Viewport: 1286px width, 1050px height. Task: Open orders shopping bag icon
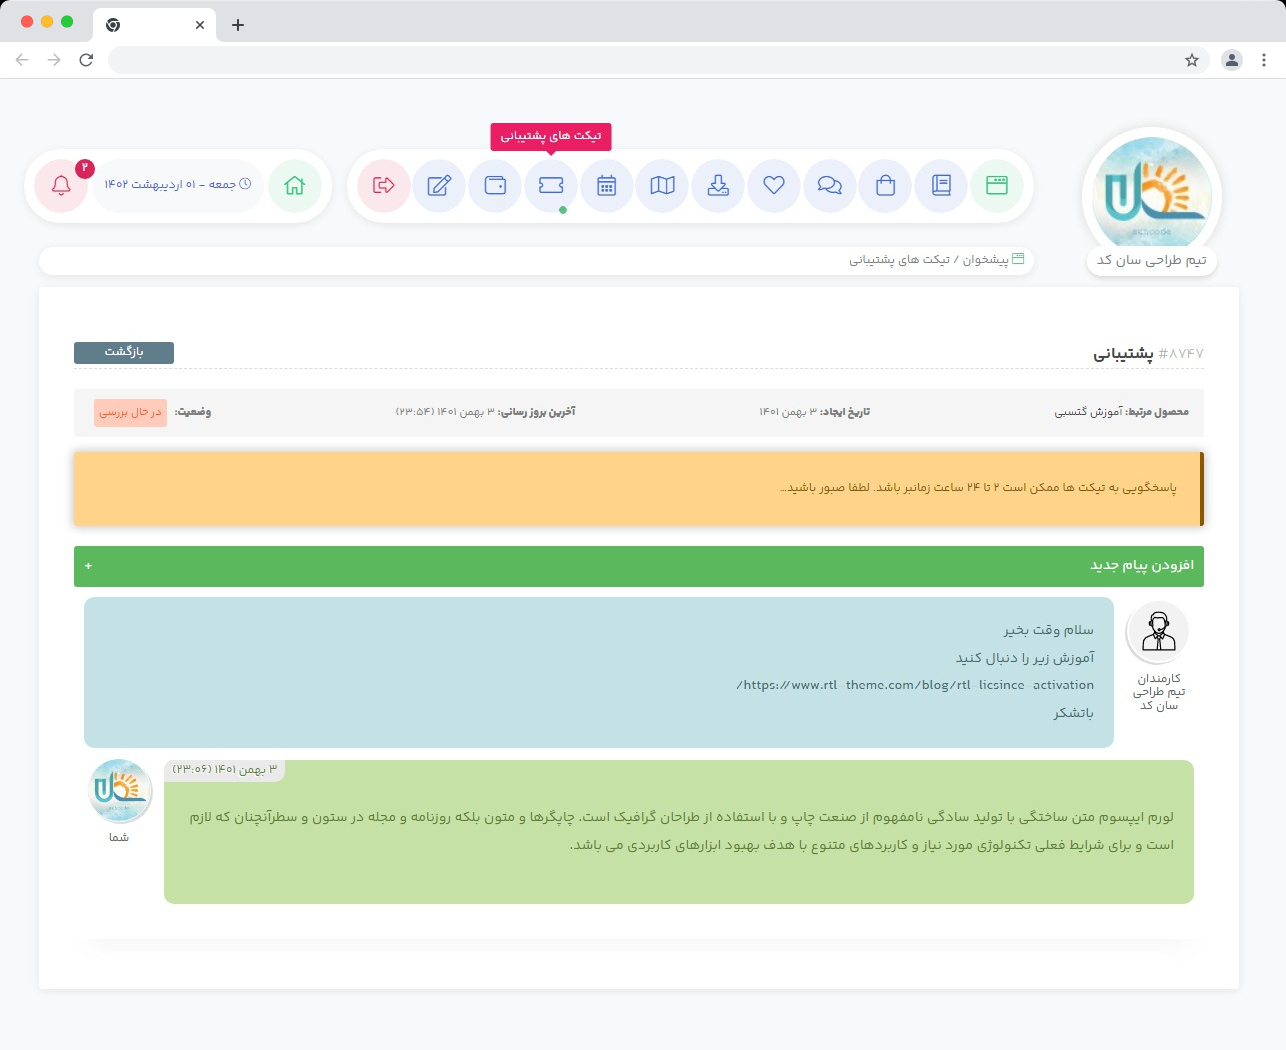click(886, 186)
